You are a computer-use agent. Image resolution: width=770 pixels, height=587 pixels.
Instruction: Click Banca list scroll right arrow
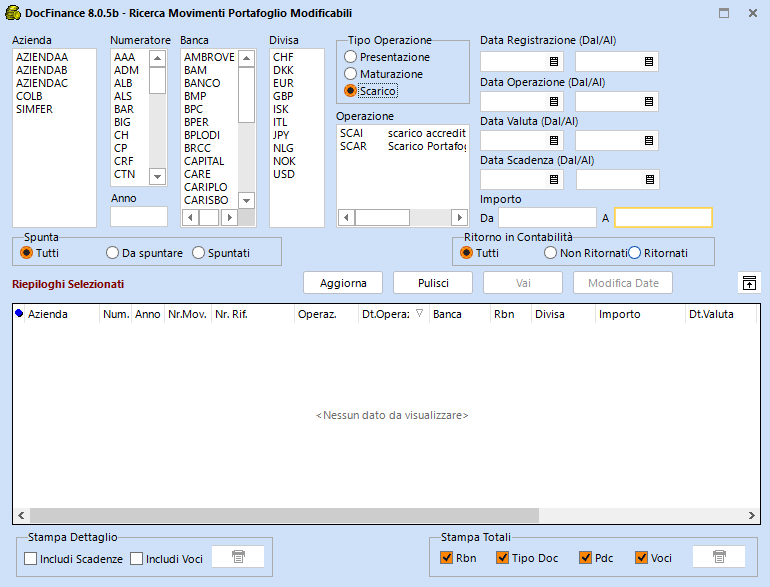pyautogui.click(x=229, y=217)
